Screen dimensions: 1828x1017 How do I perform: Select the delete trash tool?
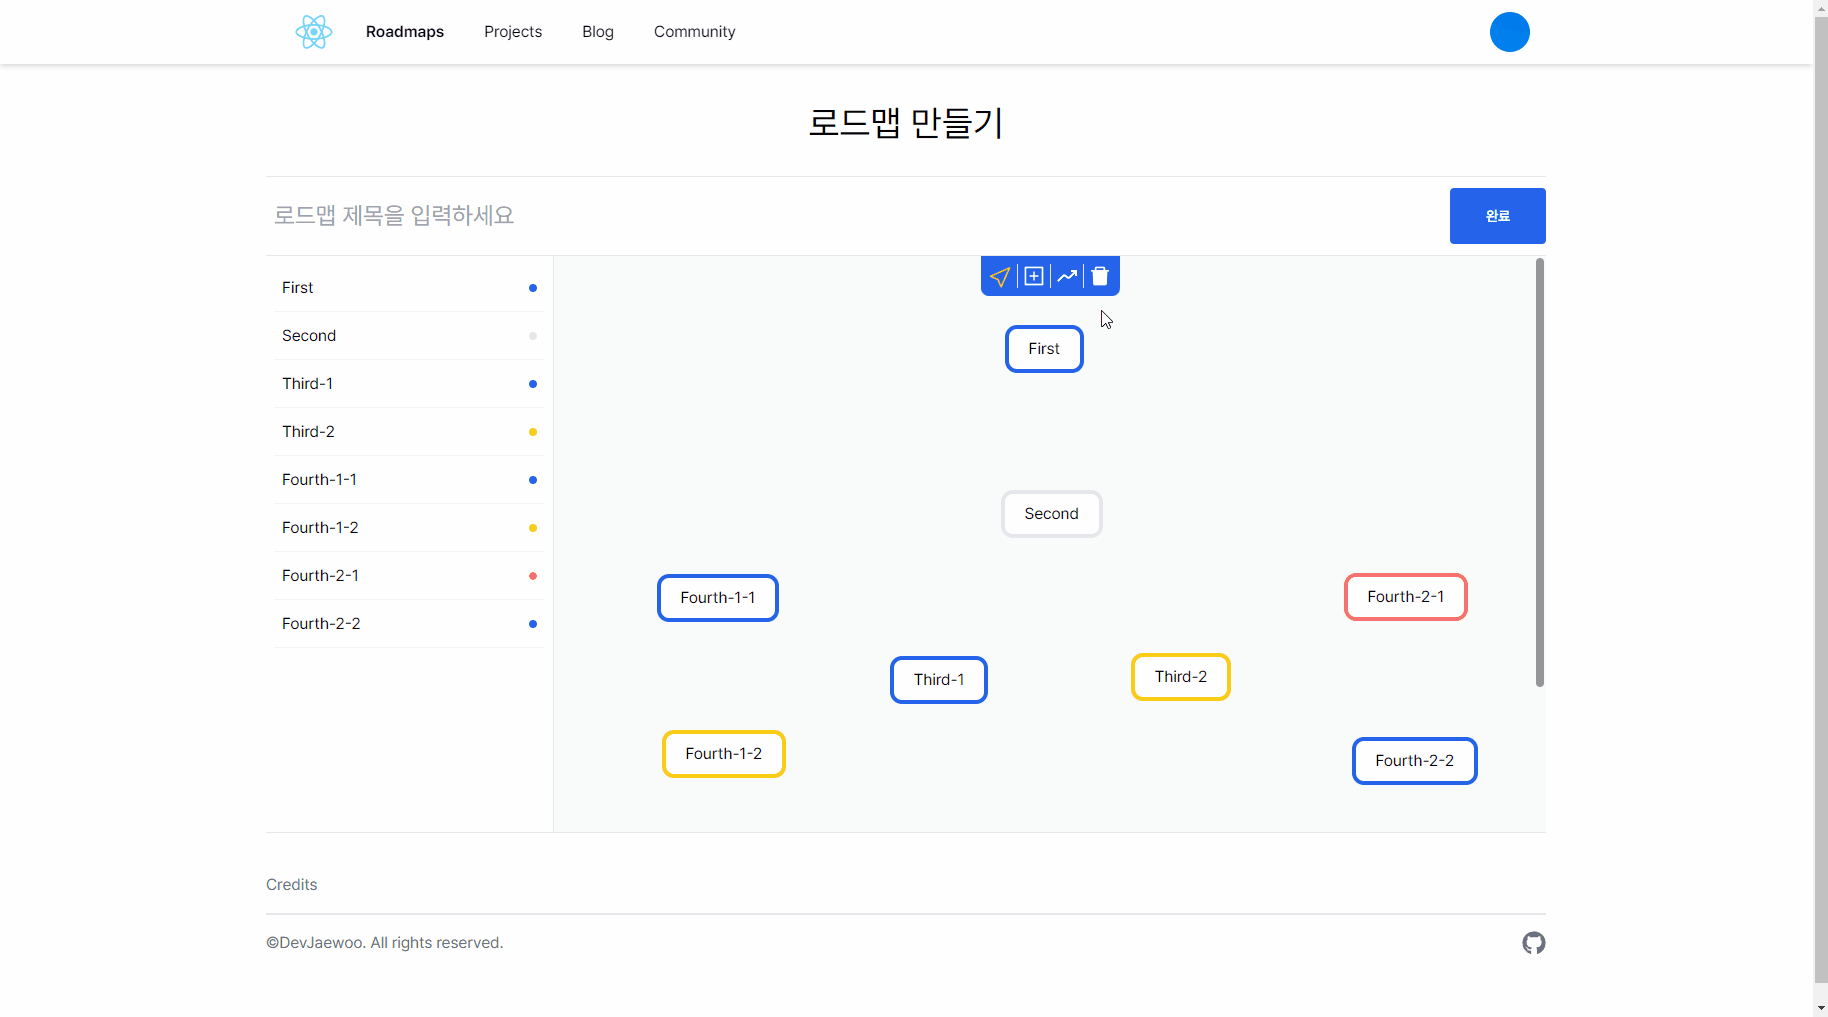click(1100, 276)
